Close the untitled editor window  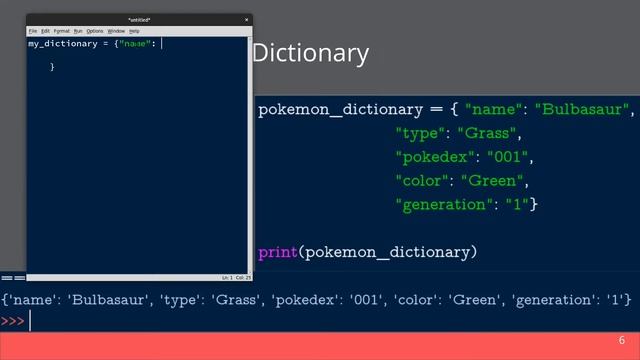(247, 20)
